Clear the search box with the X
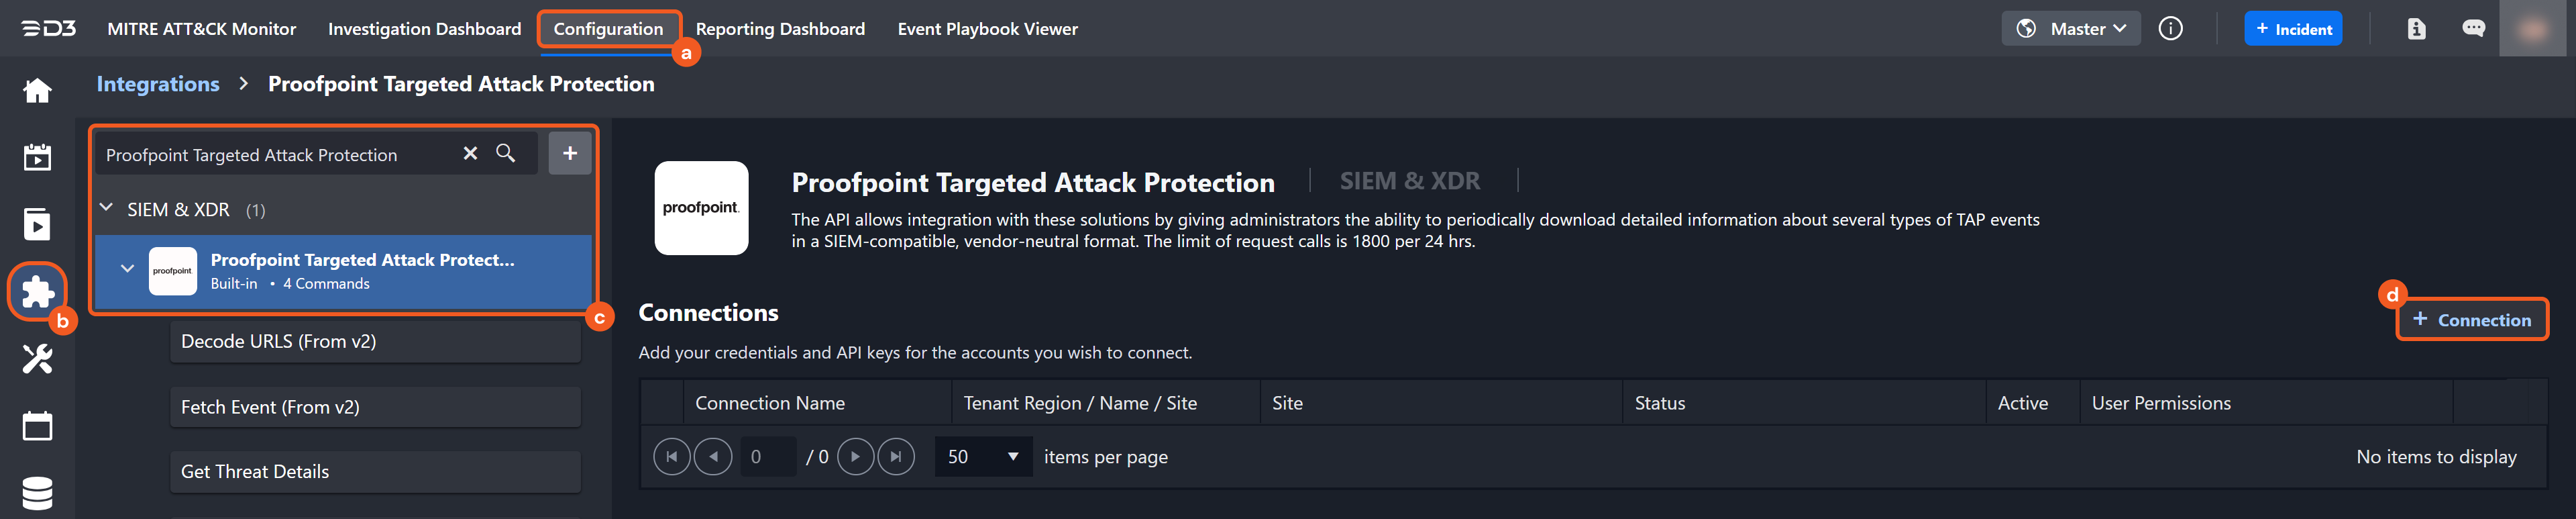2576x519 pixels. click(x=470, y=153)
